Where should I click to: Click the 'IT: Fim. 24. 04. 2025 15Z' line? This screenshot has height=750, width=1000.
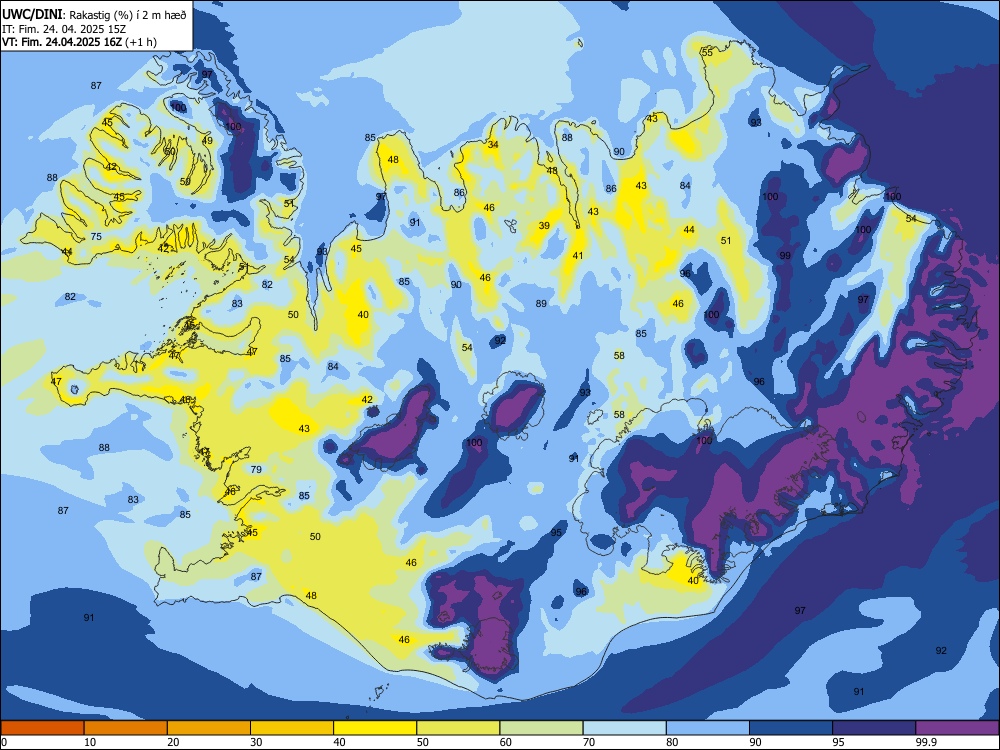[x=64, y=29]
